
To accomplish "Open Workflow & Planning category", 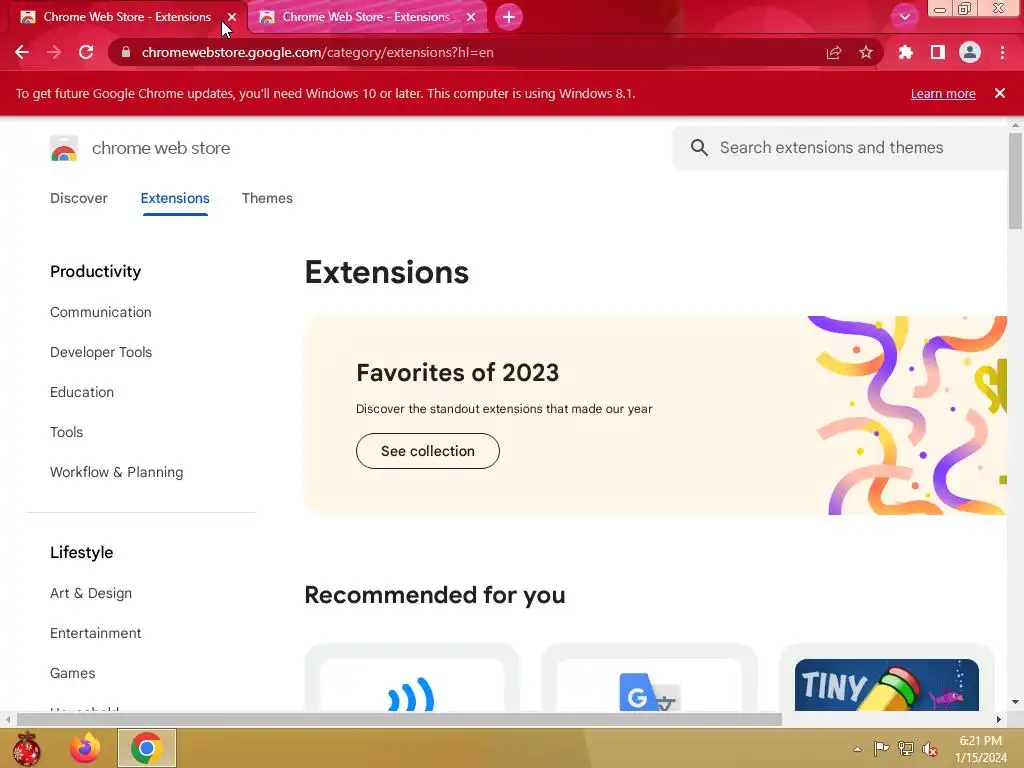I will [116, 472].
